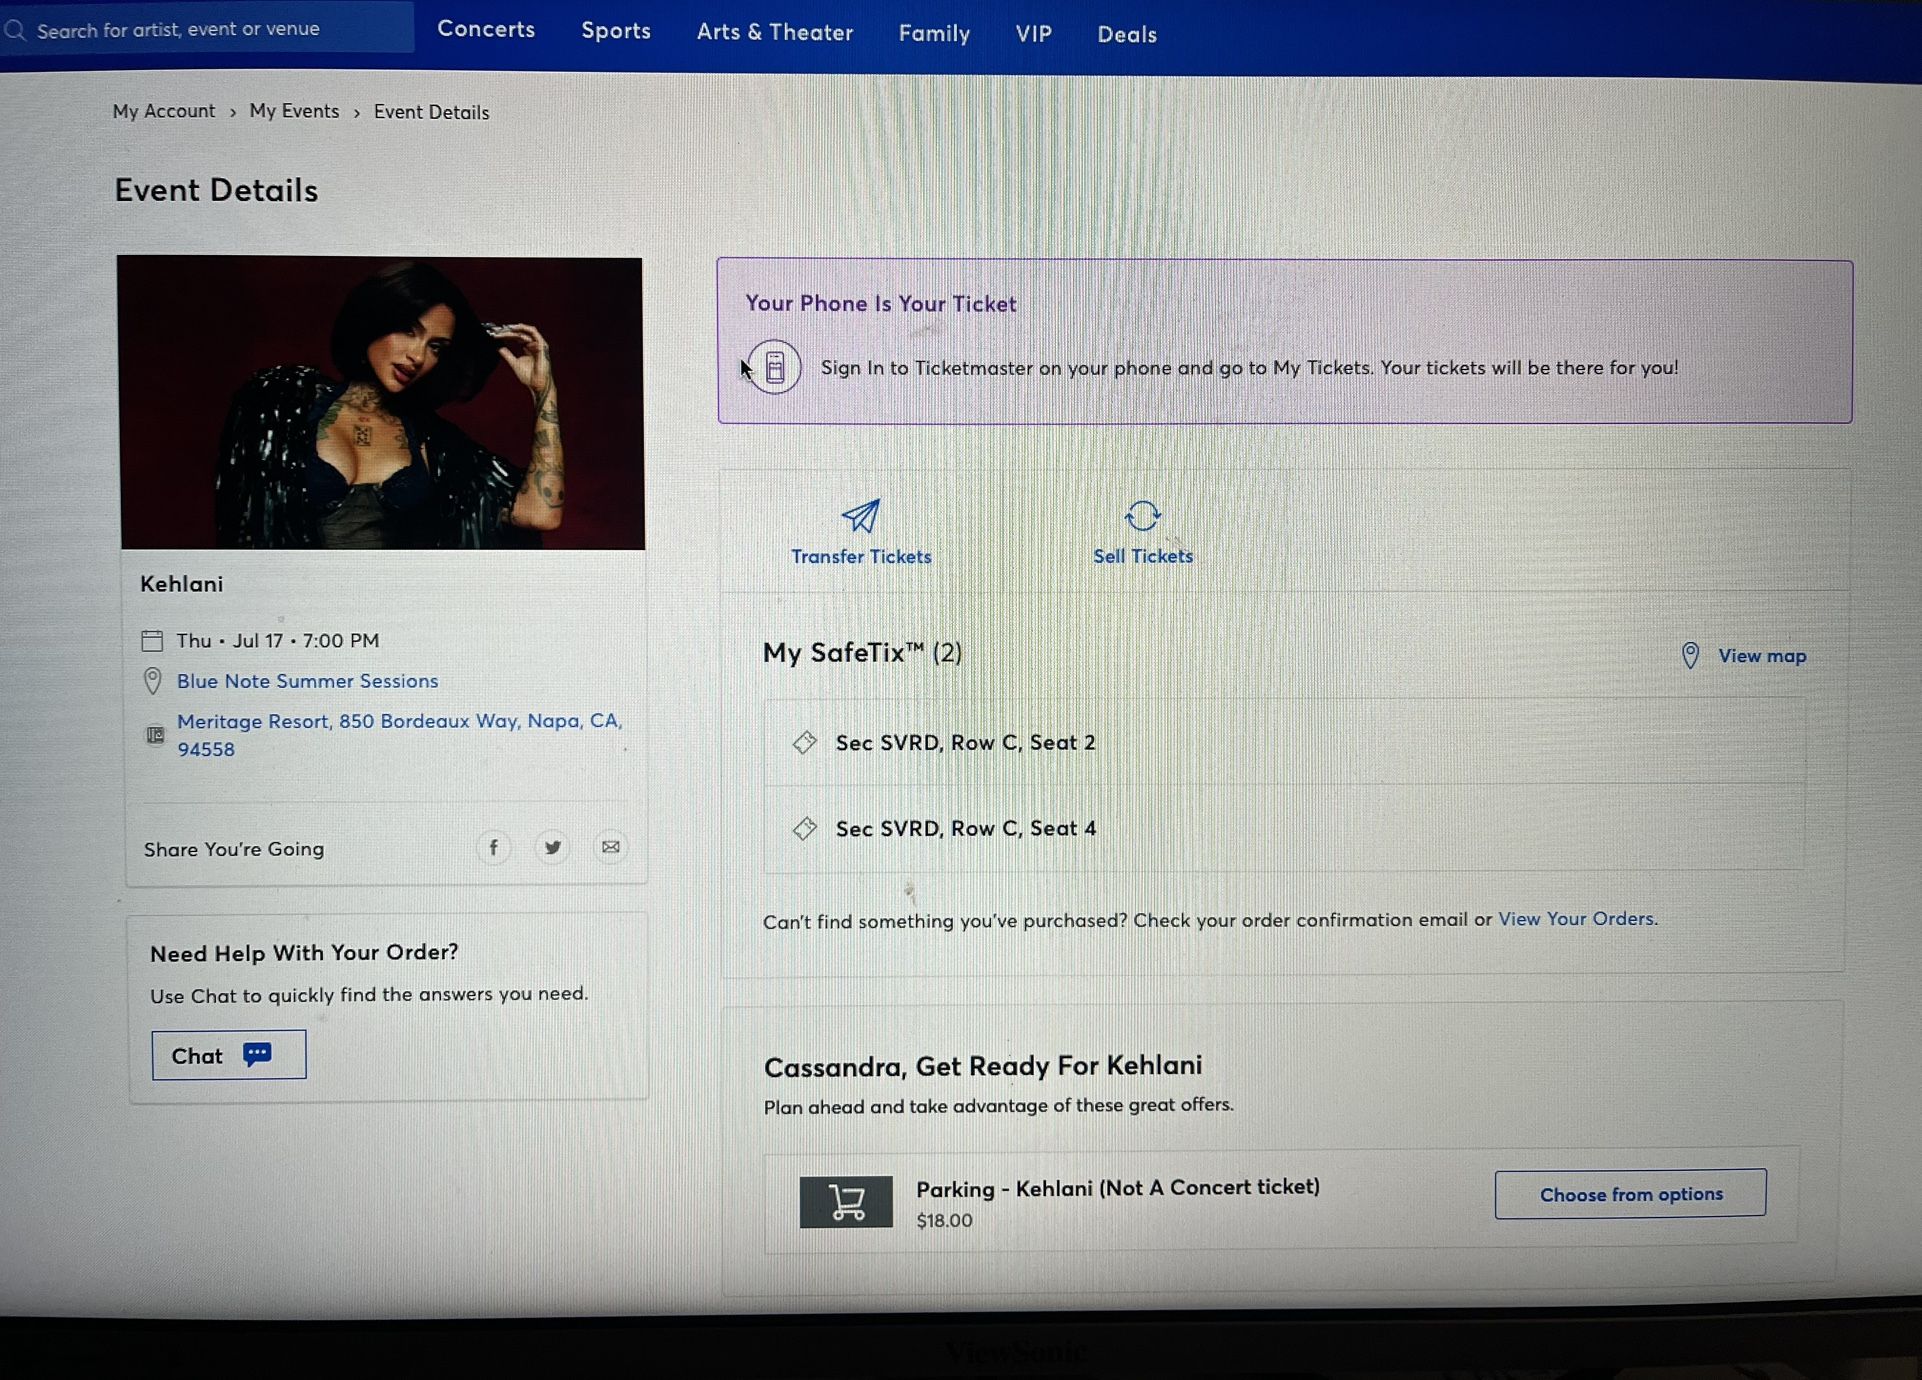Click the My SafeTix (2) heading
Screen dimensions: 1922x1380
click(x=862, y=653)
